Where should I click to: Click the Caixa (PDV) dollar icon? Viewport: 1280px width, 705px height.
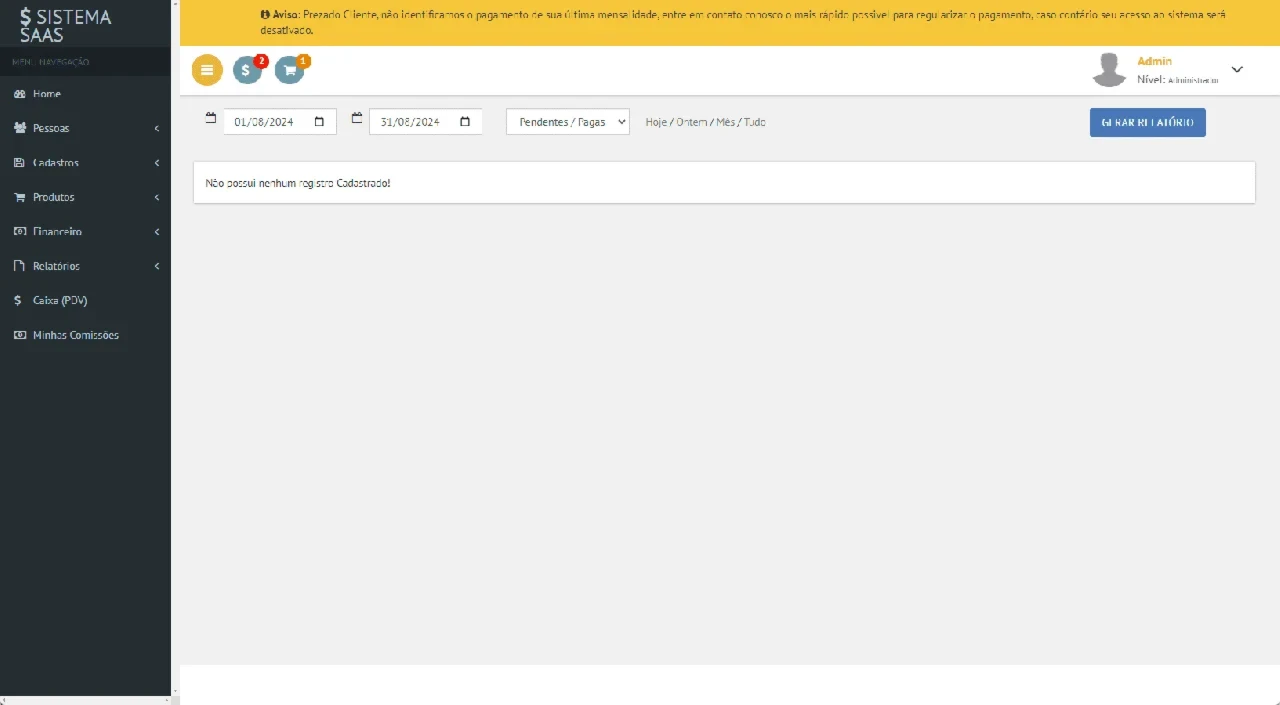point(19,300)
